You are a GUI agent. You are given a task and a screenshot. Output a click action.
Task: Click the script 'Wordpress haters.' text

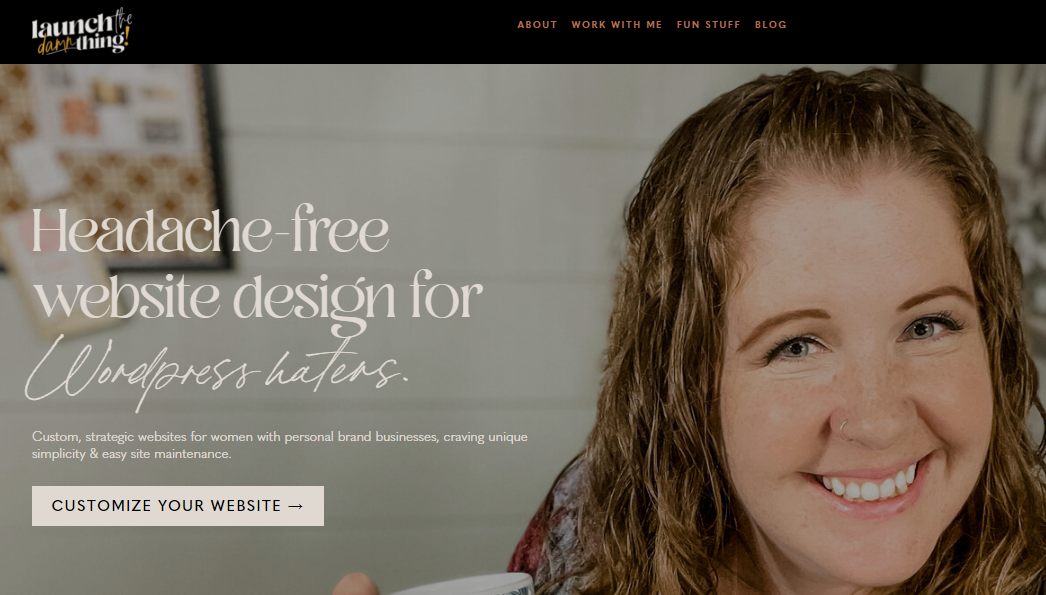pos(217,371)
